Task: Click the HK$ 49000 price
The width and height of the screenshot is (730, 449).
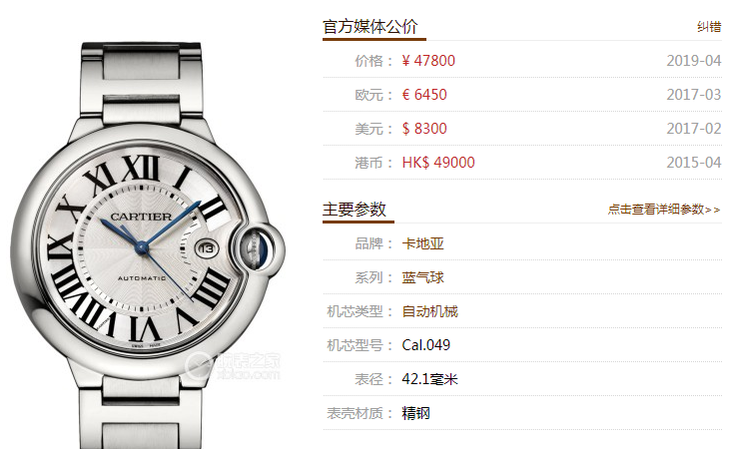Action: click(438, 163)
